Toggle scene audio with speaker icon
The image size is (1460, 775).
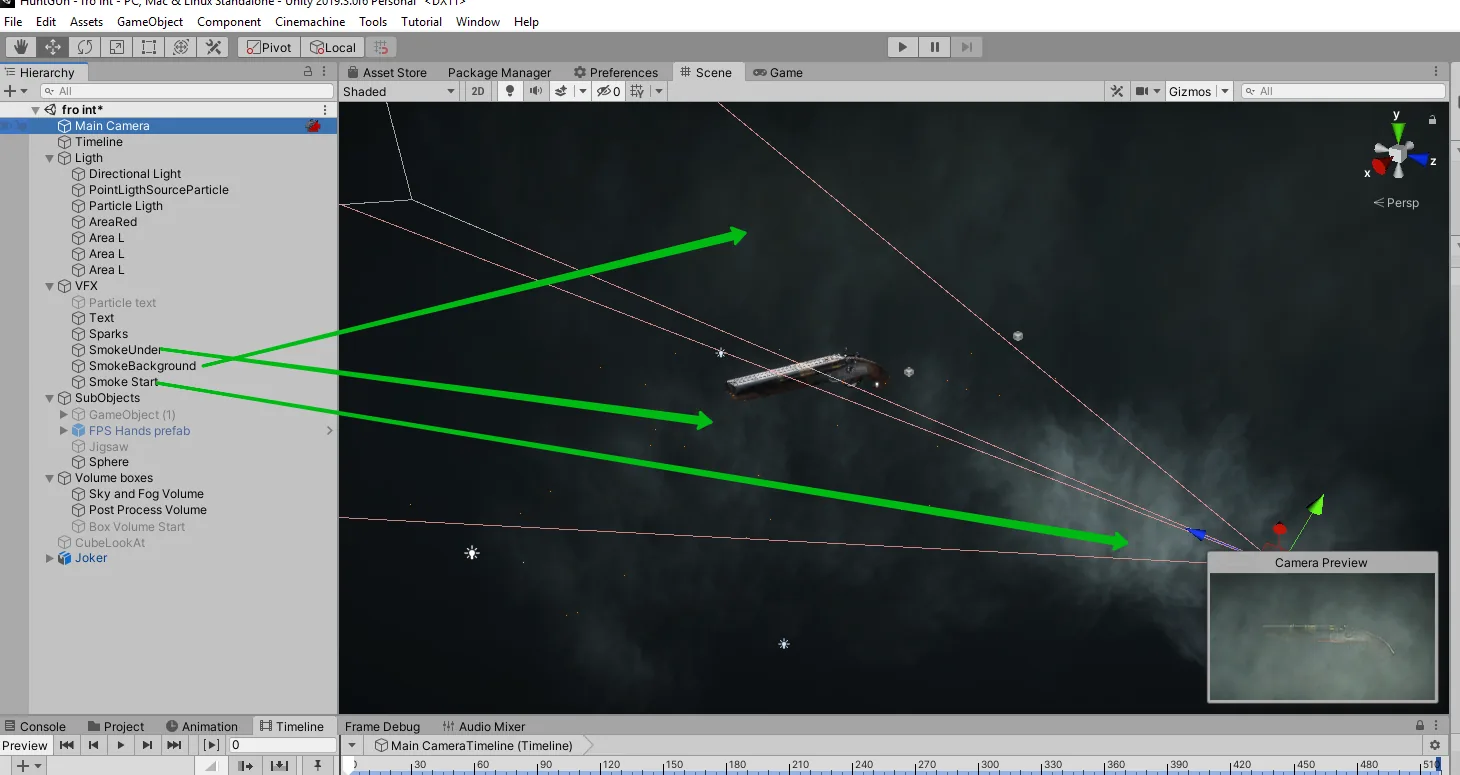tap(536, 91)
